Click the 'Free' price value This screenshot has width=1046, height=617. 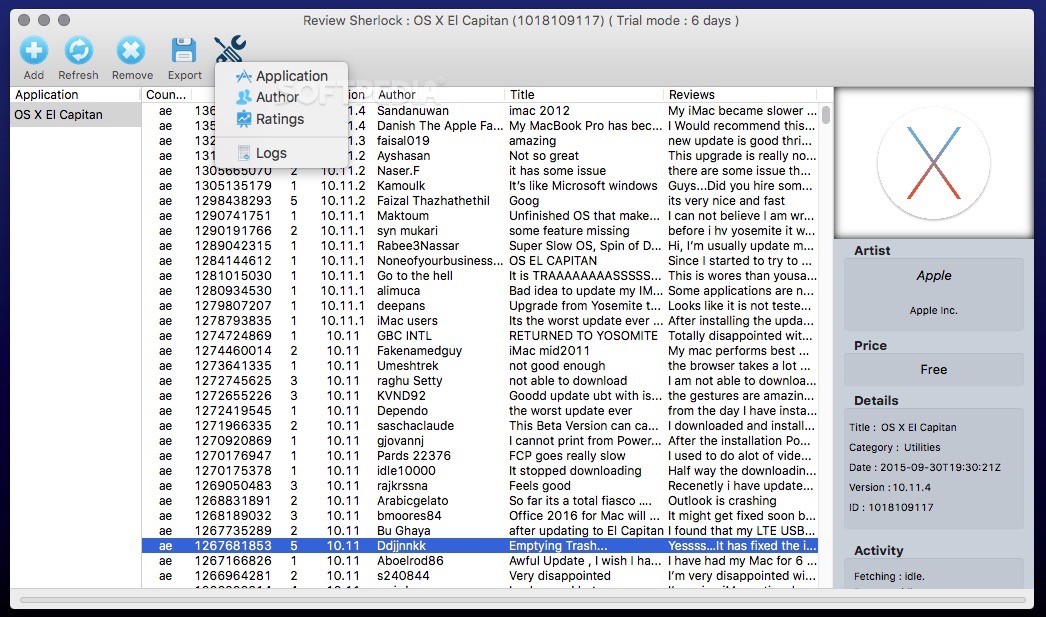(933, 370)
